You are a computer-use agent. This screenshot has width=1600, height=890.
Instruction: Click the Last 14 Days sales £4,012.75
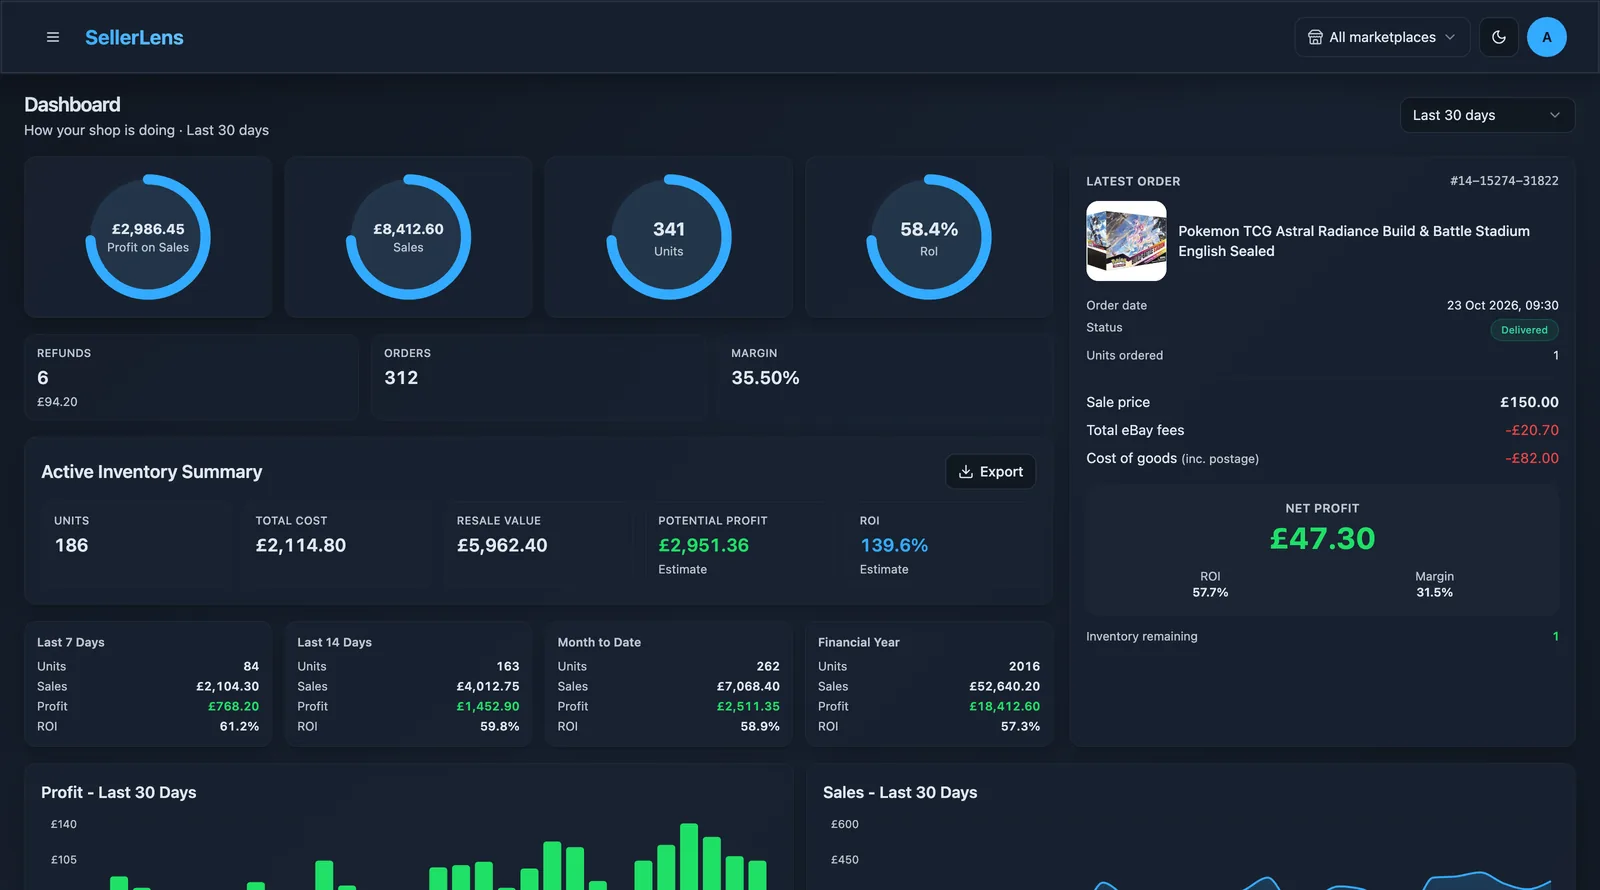tap(488, 686)
